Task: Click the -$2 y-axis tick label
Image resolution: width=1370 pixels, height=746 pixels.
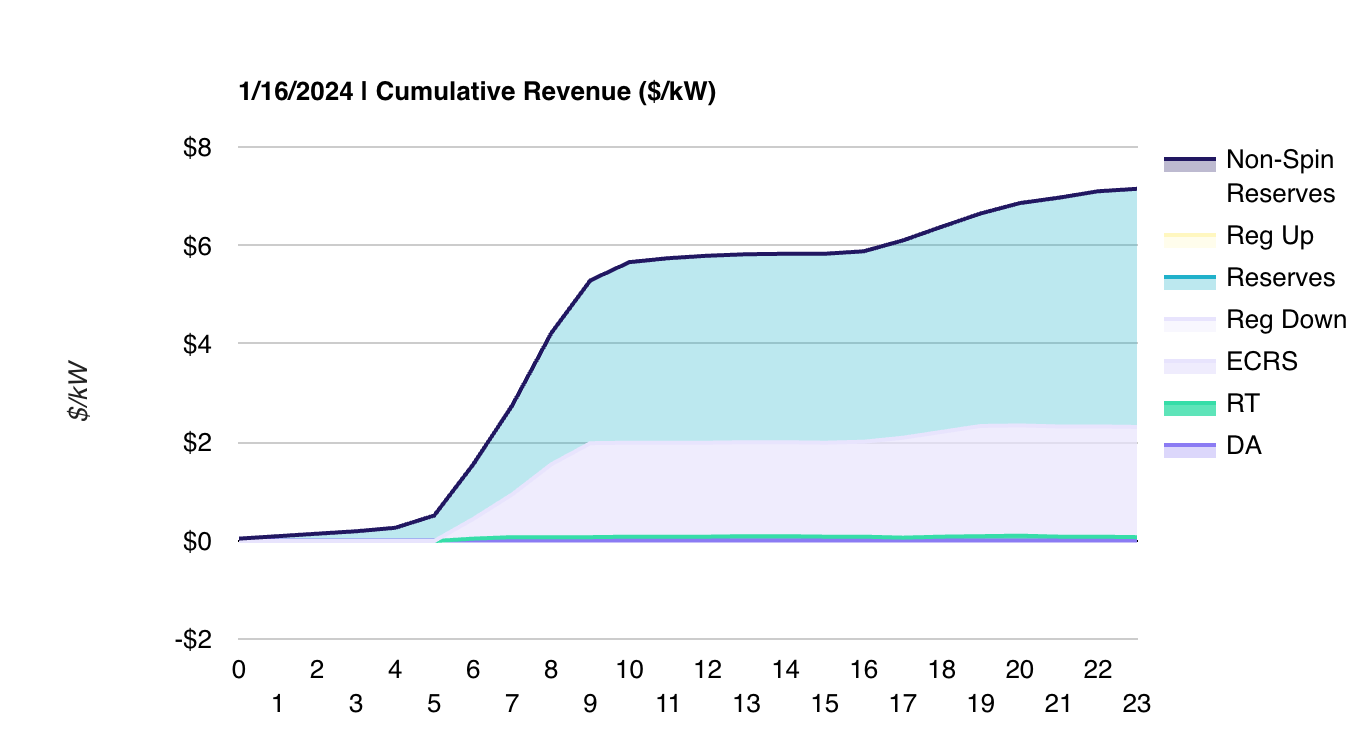Action: click(192, 640)
